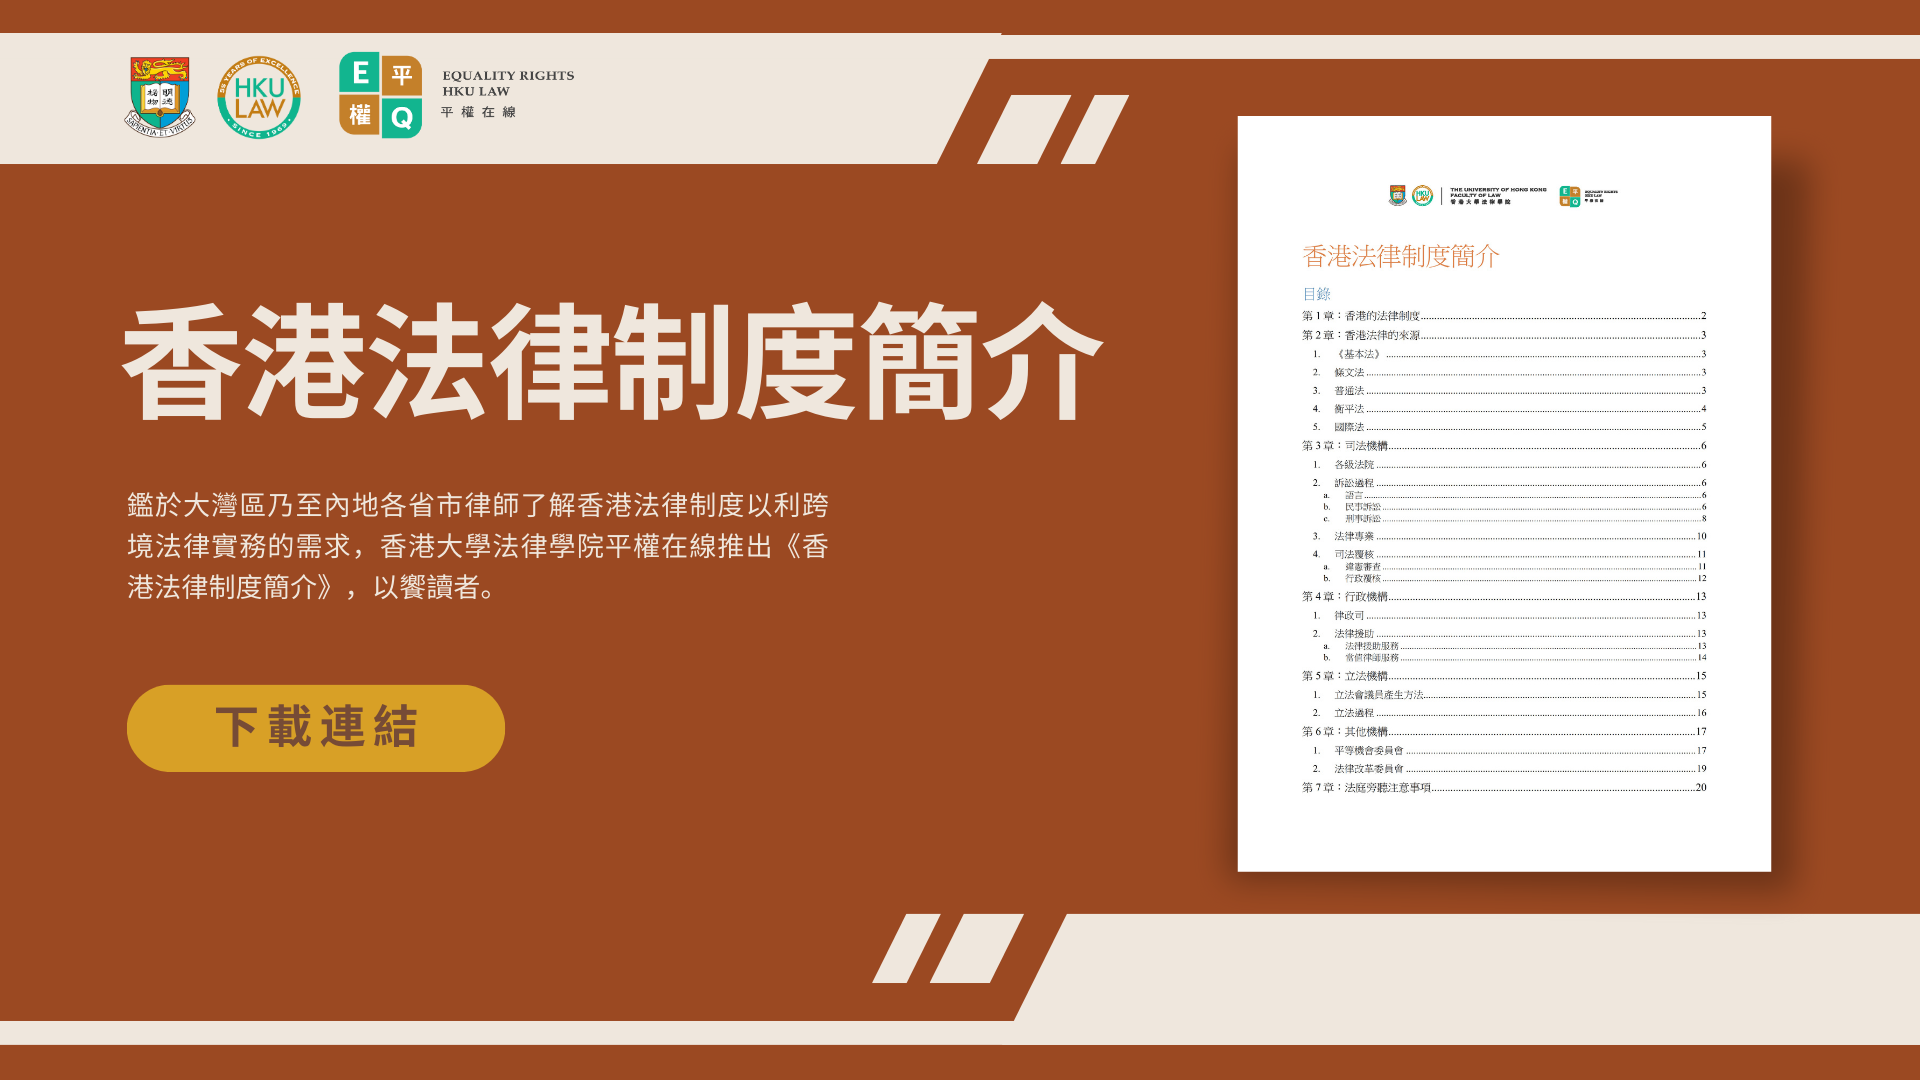Click the 平等機會委員會 contents entry
Viewport: 1920px width, 1080px height.
coord(1509,751)
